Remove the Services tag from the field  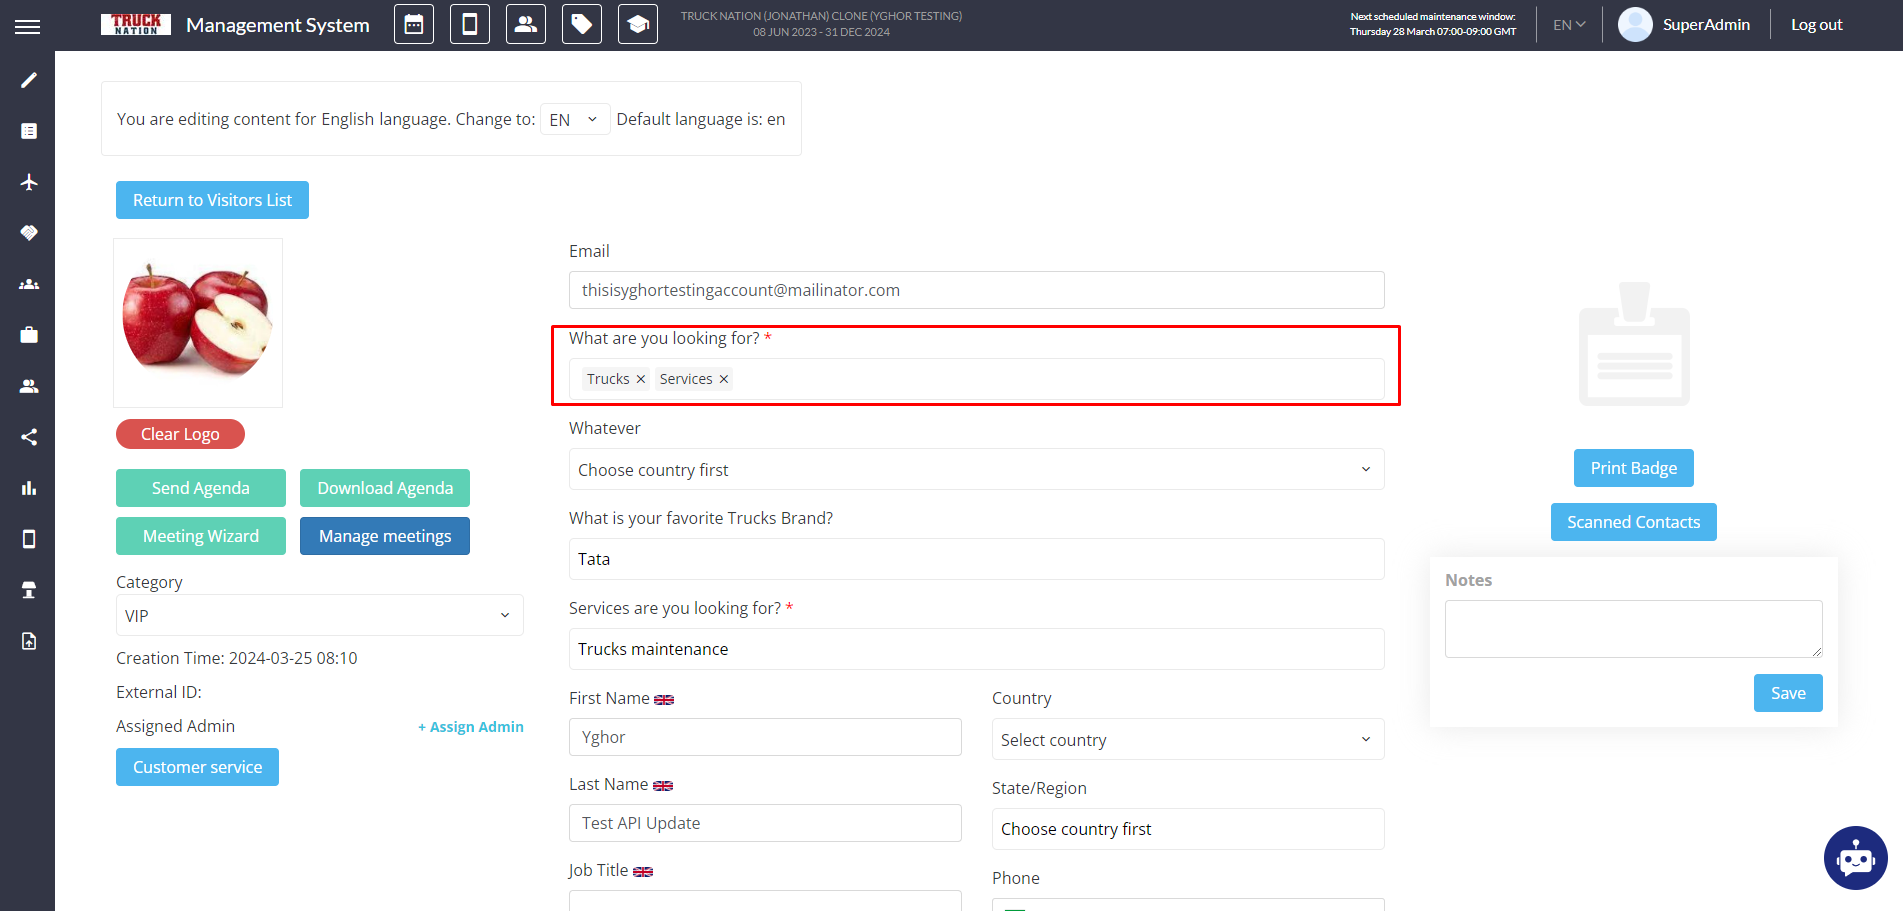point(723,378)
